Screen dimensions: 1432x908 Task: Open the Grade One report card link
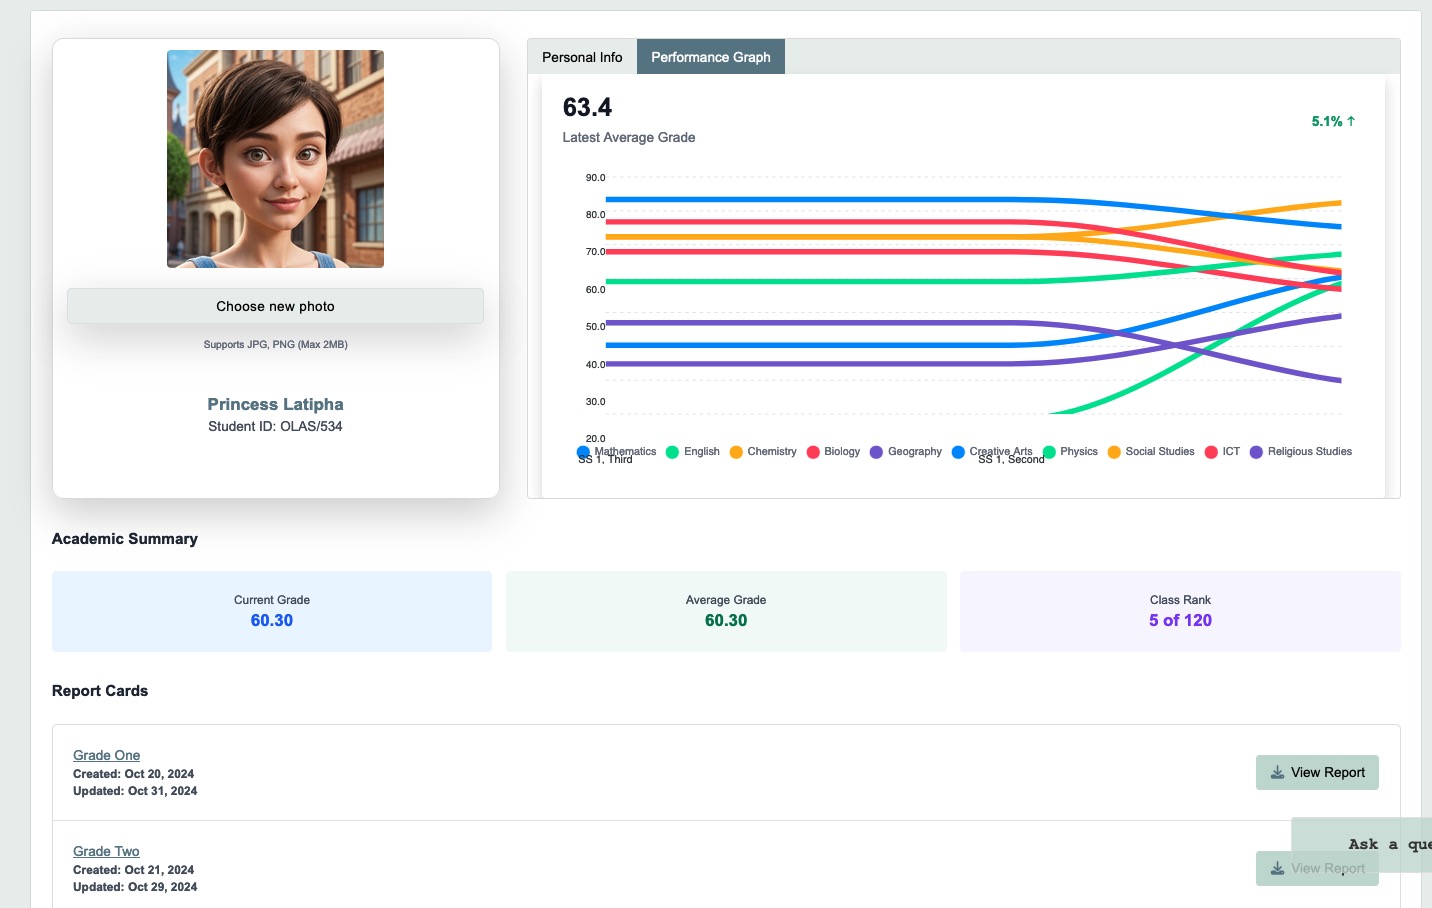(106, 755)
